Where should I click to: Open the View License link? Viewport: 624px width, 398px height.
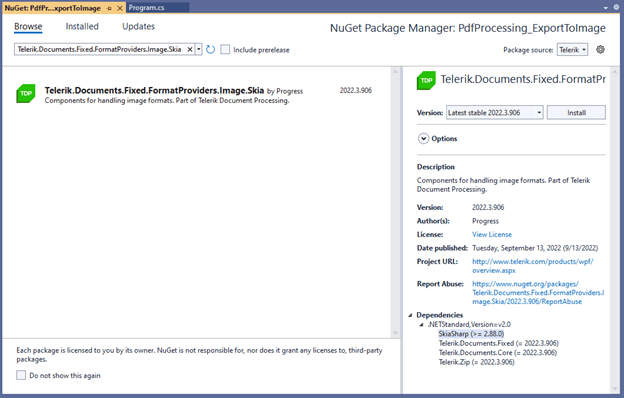tap(492, 234)
